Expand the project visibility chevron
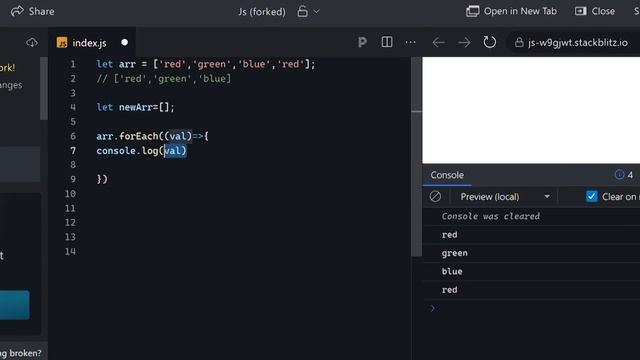The width and height of the screenshot is (640, 360). [316, 12]
